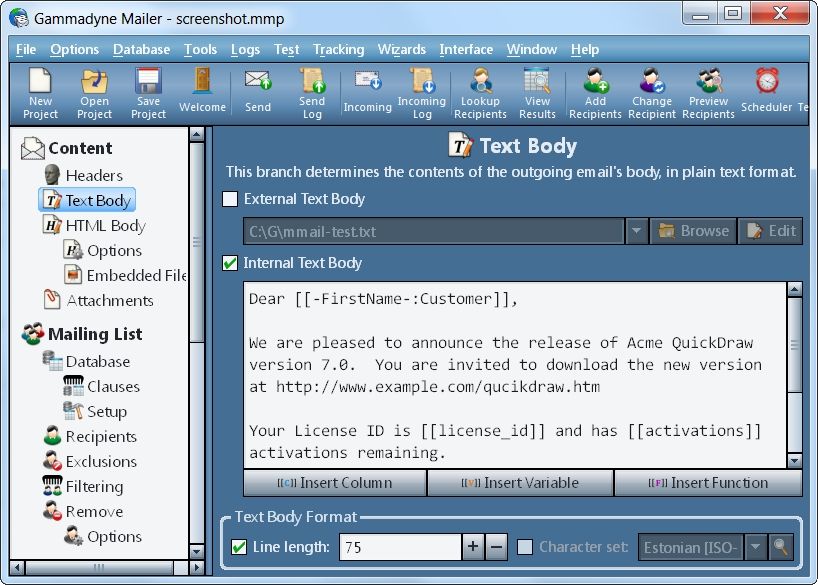Open the Filtering tree branch
Image resolution: width=818 pixels, height=585 pixels.
(x=83, y=486)
